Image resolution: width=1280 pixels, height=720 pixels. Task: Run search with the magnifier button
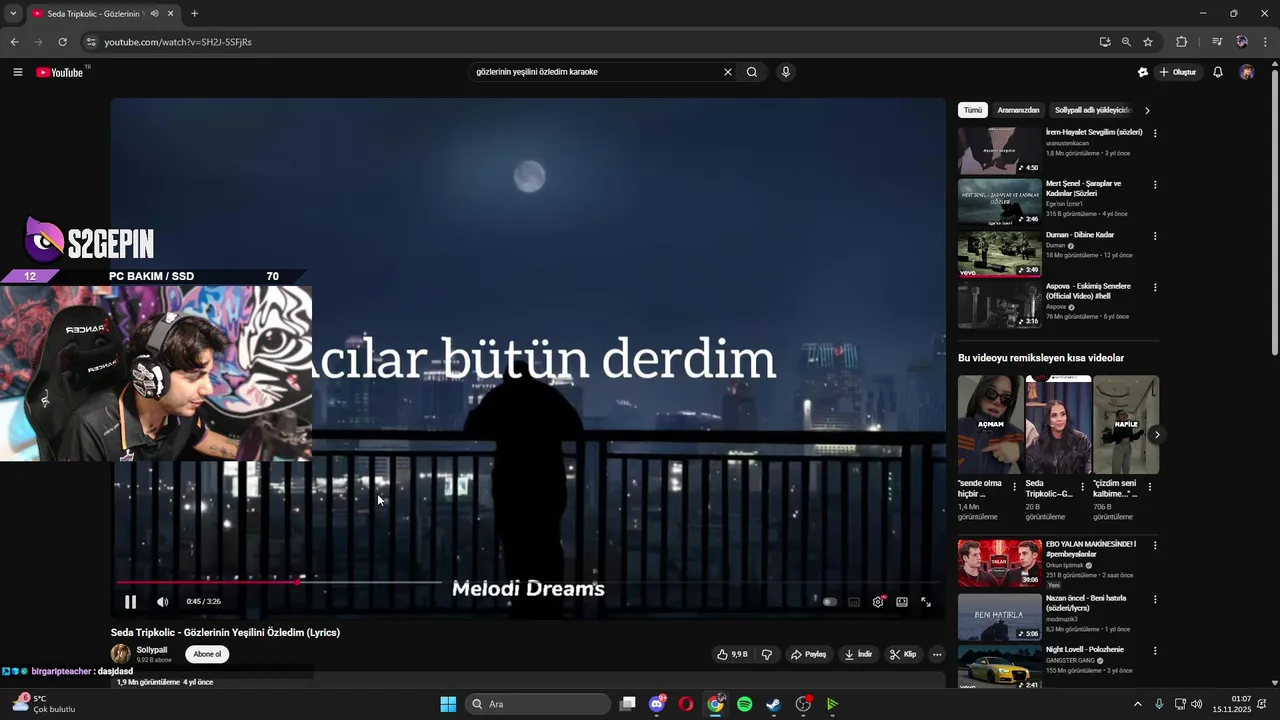752,72
